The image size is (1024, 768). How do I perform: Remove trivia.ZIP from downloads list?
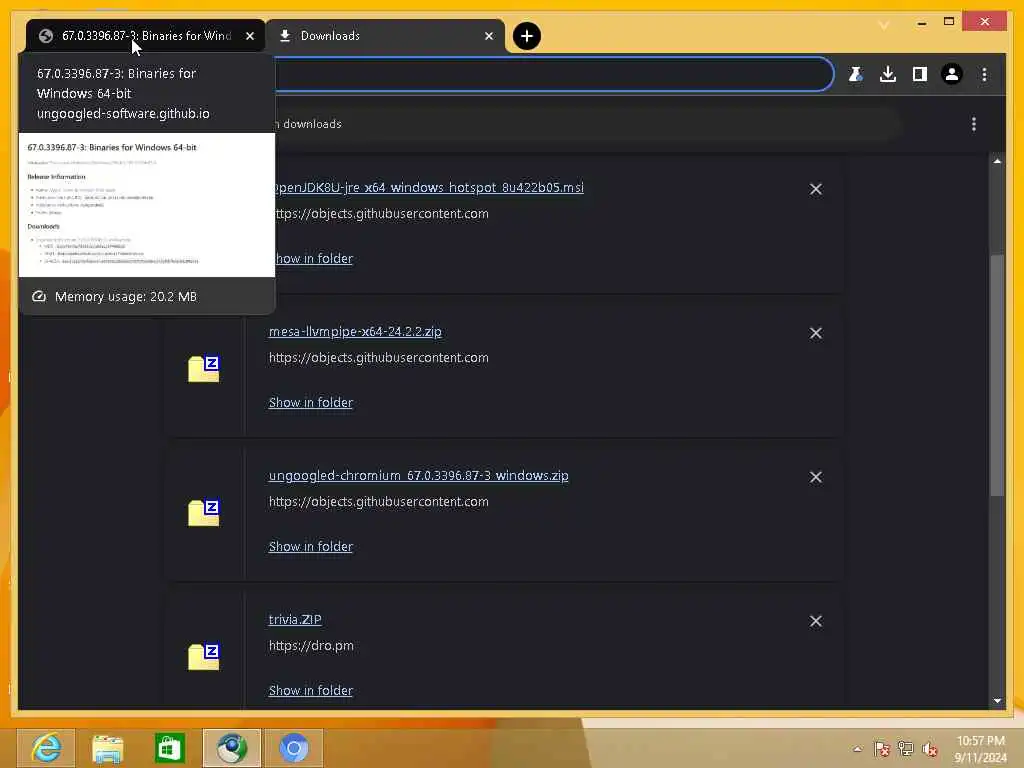pos(816,621)
